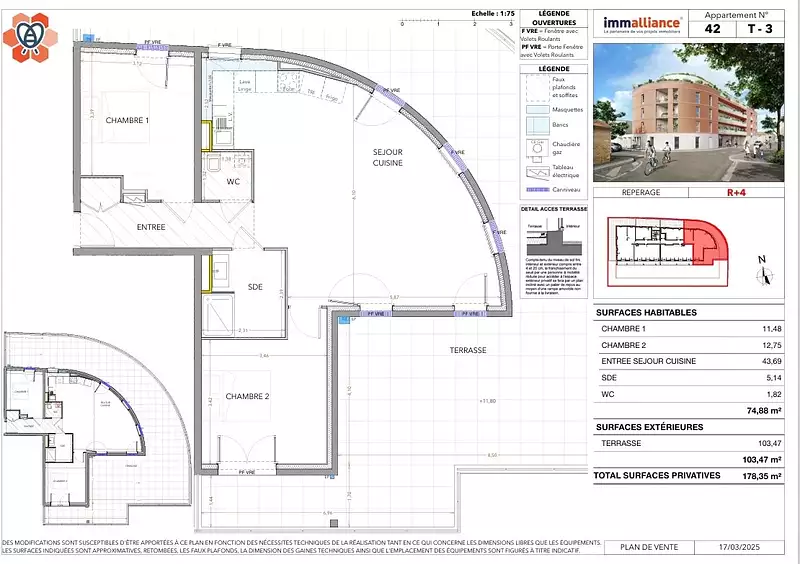The width and height of the screenshot is (800, 564).
Task: Select the CHAMBRE 1 room label
Action: [127, 120]
